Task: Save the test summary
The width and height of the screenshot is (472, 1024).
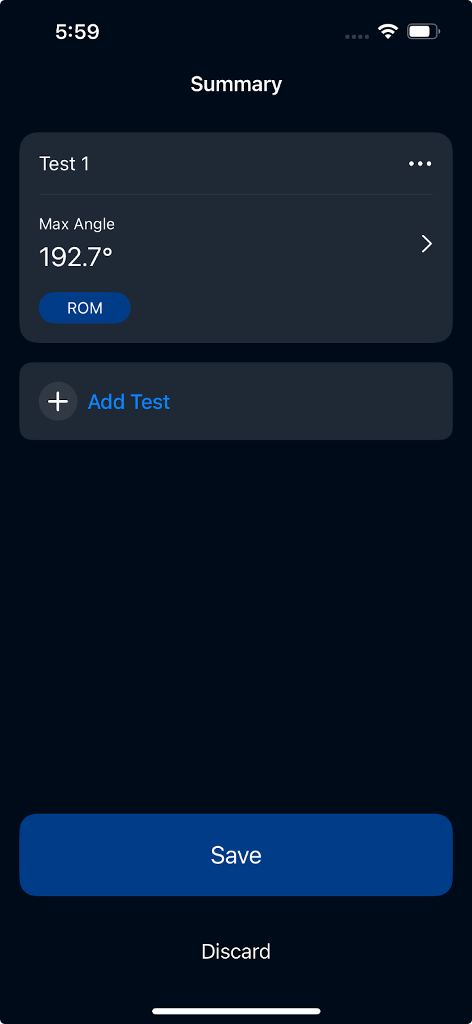Action: coord(236,855)
